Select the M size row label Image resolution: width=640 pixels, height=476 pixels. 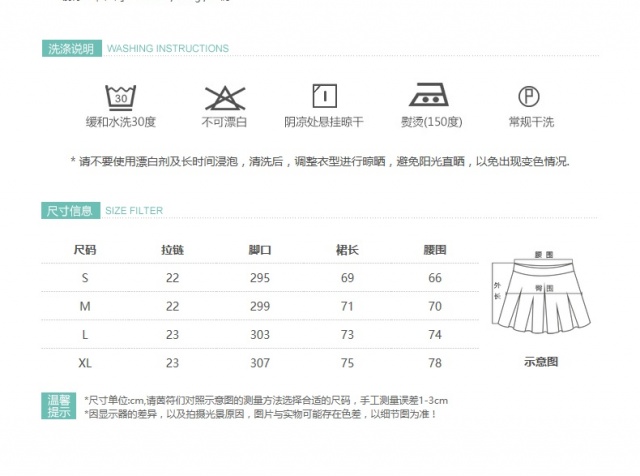point(85,305)
